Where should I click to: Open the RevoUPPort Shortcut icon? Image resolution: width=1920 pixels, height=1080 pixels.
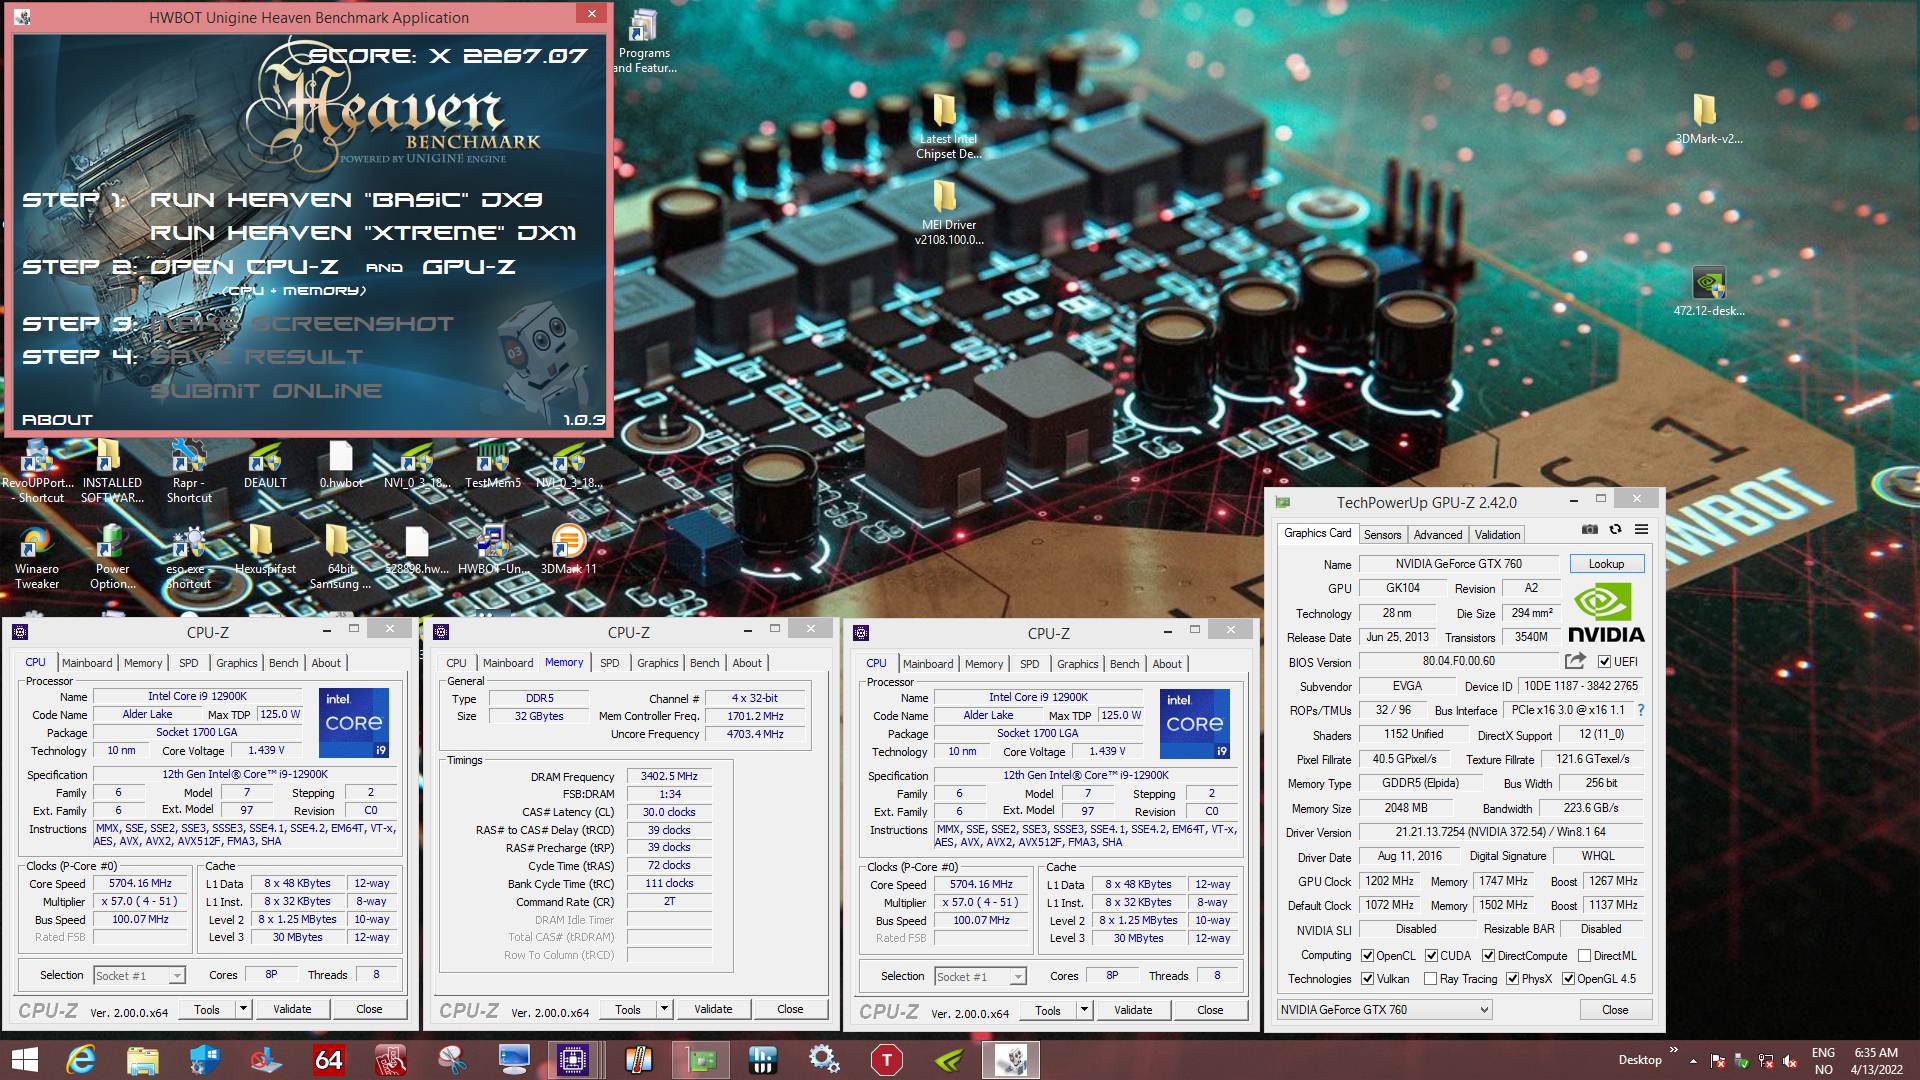coord(37,472)
